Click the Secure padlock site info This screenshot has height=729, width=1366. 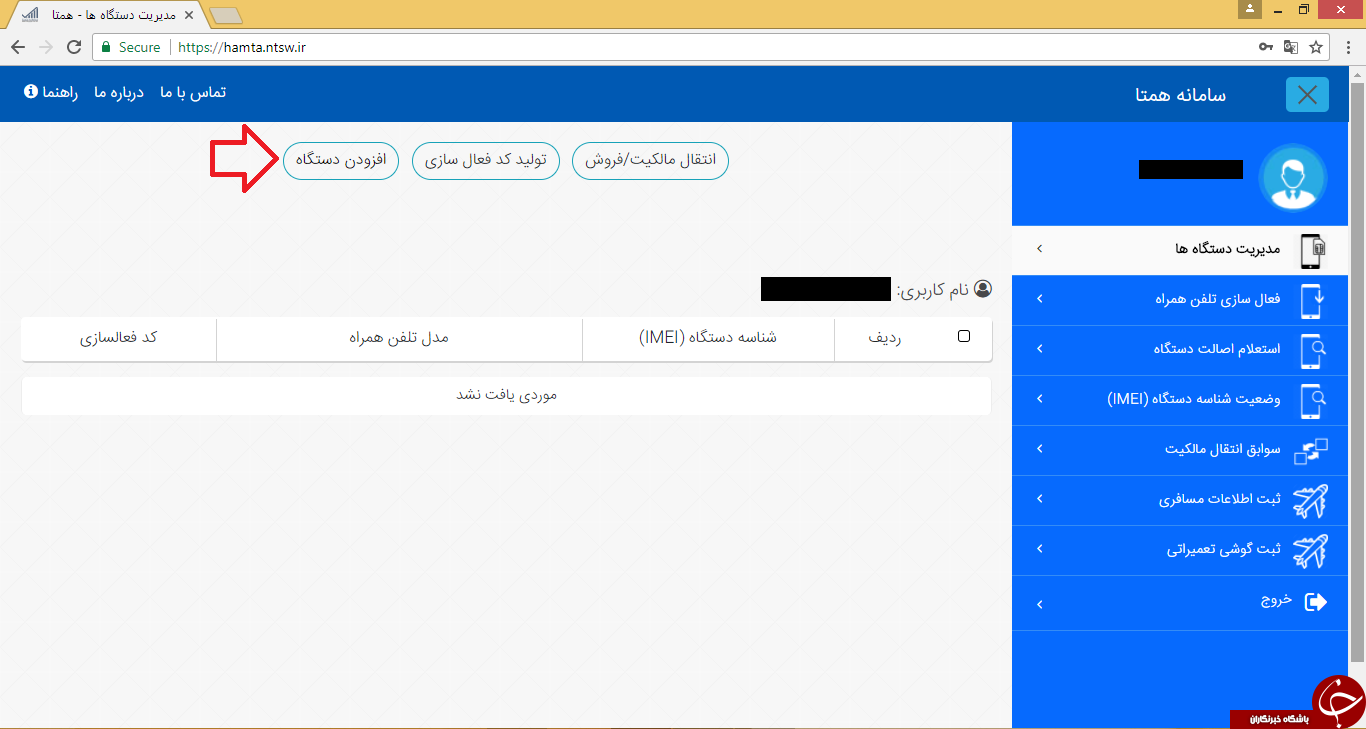[x=130, y=47]
